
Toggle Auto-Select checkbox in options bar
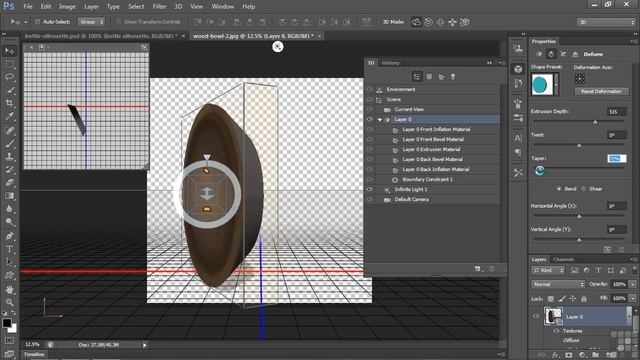pos(37,22)
